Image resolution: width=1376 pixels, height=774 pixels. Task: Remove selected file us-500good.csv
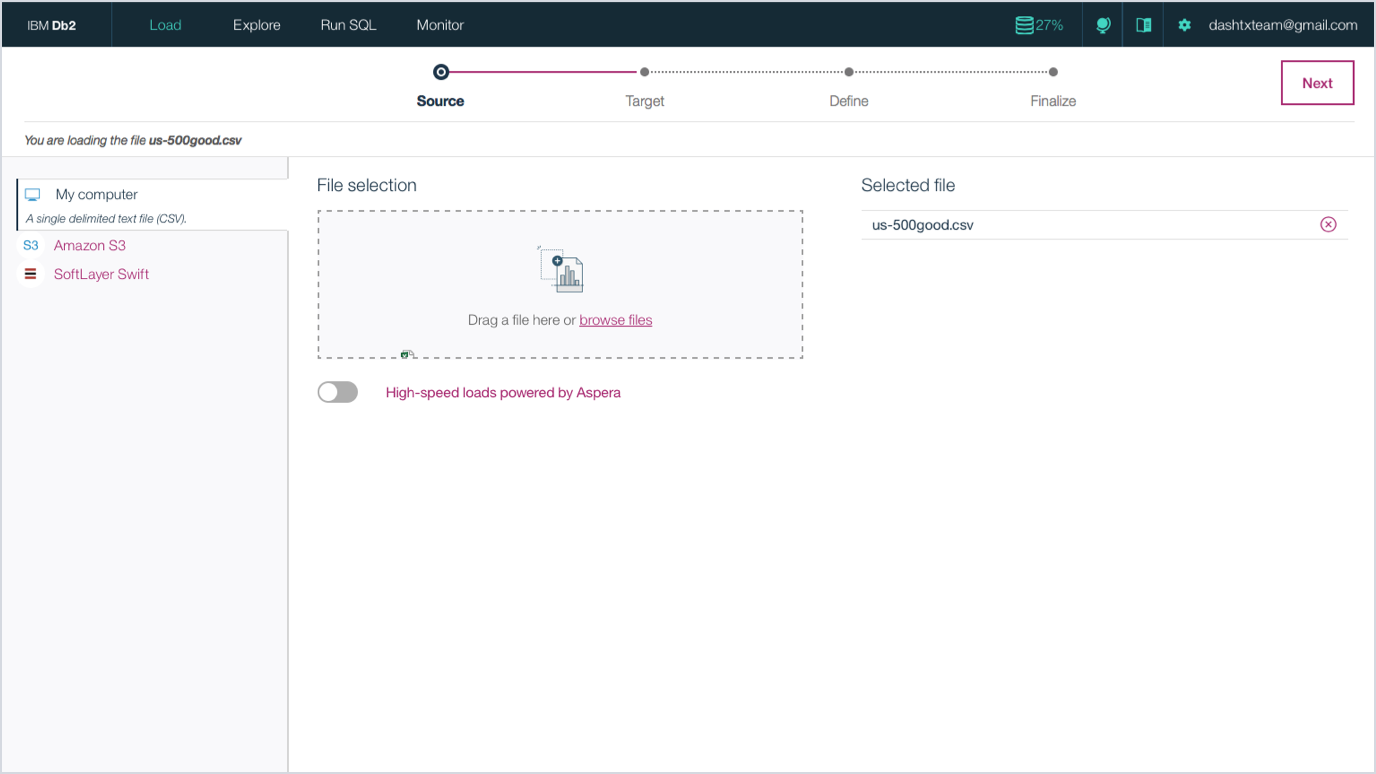pyautogui.click(x=1328, y=224)
